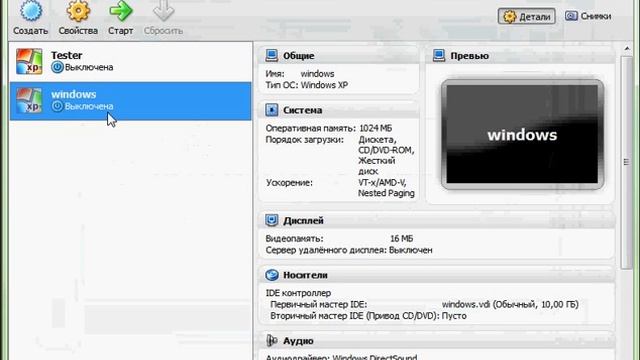Select the Tester virtual machine
This screenshot has height=360, width=640.
[131, 61]
